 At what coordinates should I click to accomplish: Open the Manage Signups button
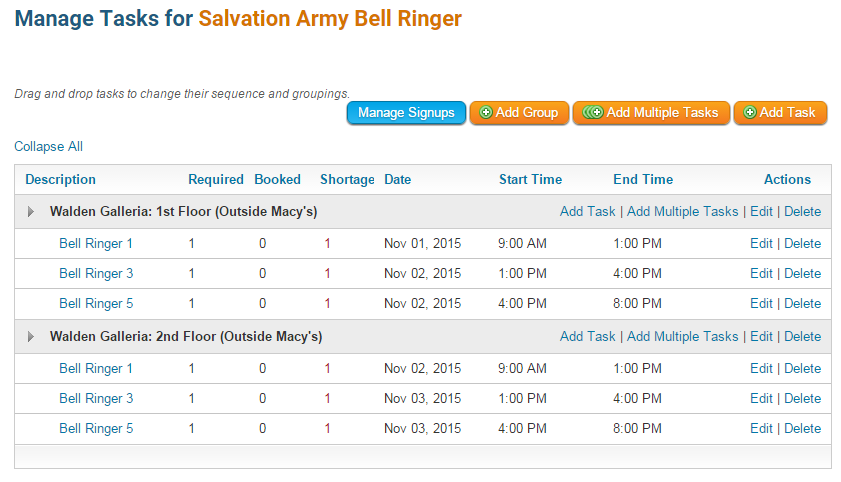[406, 113]
